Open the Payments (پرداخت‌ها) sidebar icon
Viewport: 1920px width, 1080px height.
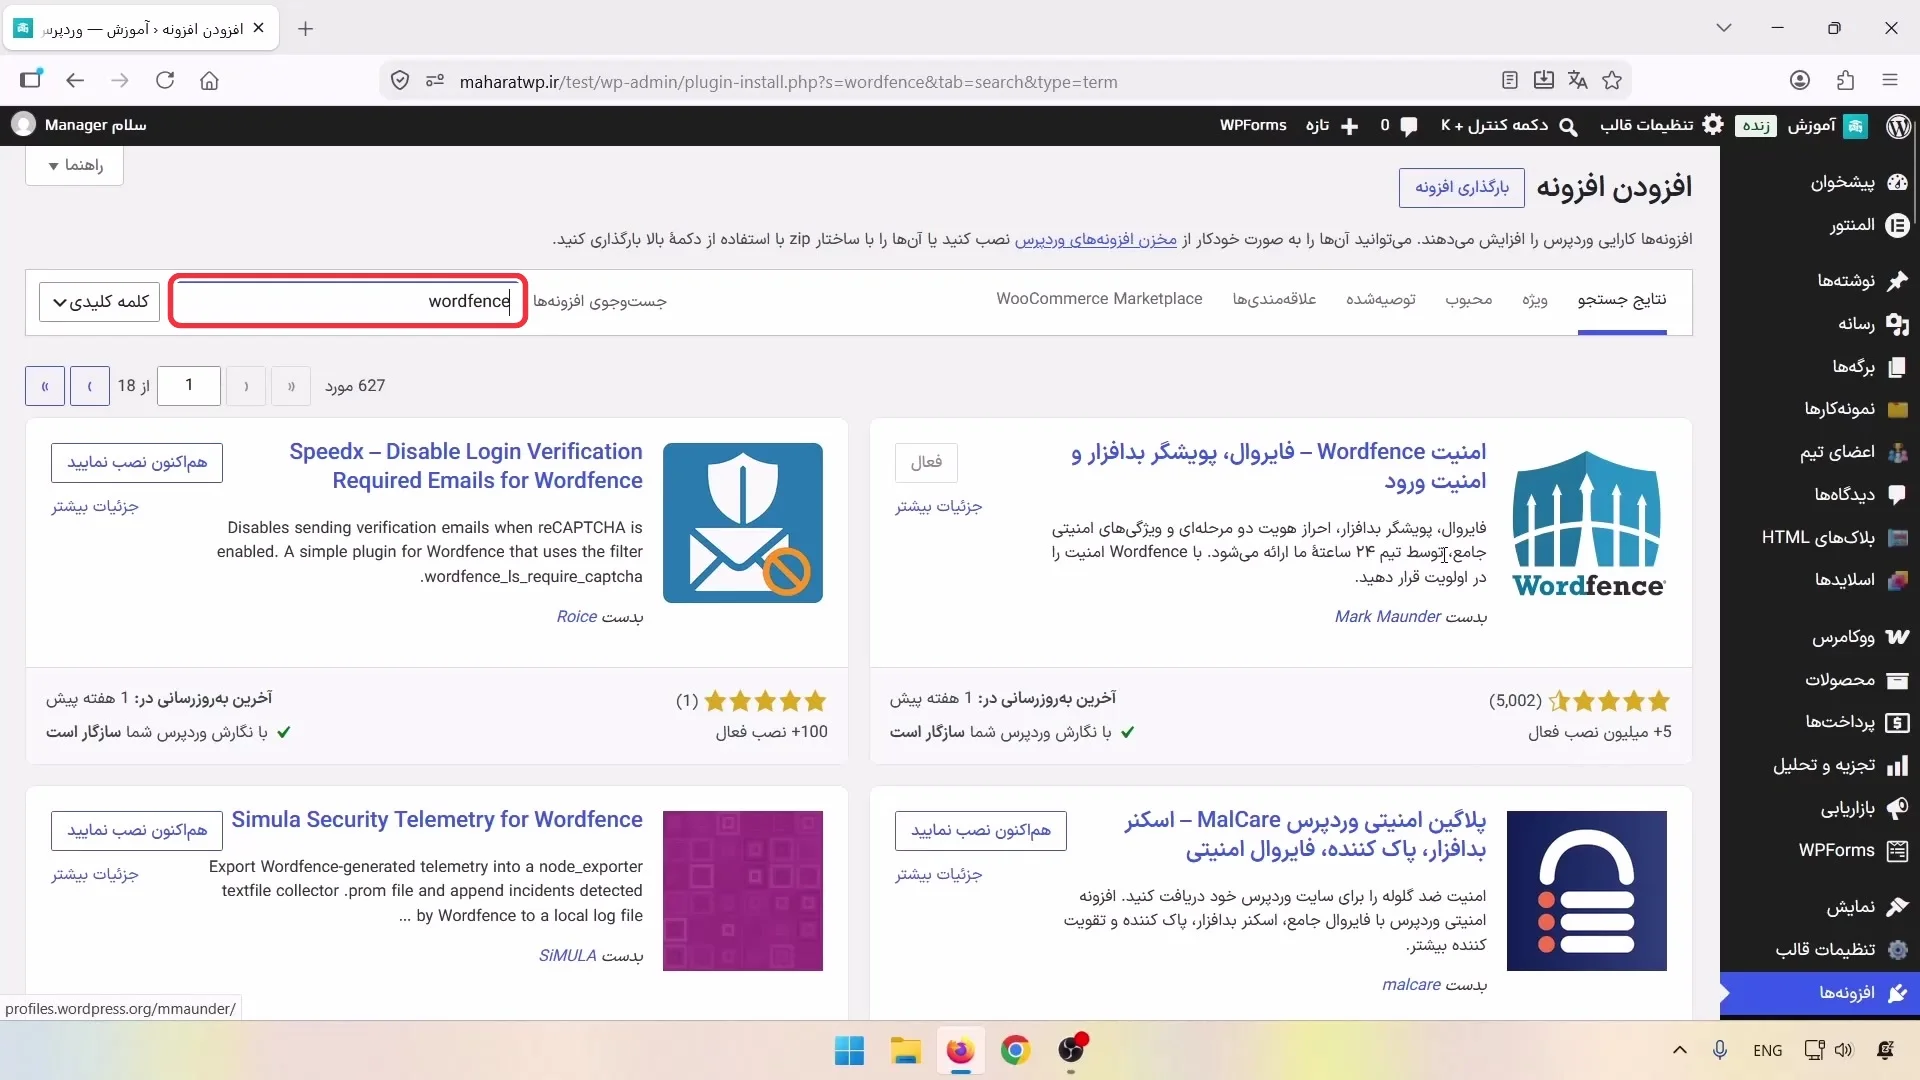pos(1897,722)
